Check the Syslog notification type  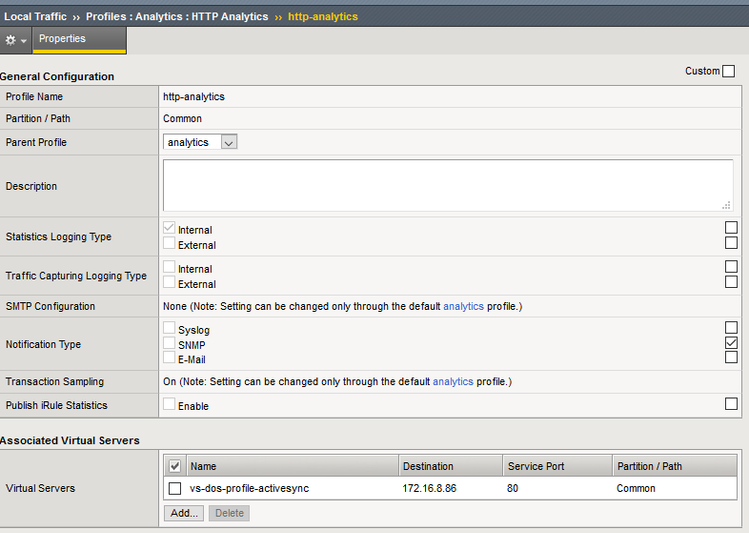click(x=169, y=329)
